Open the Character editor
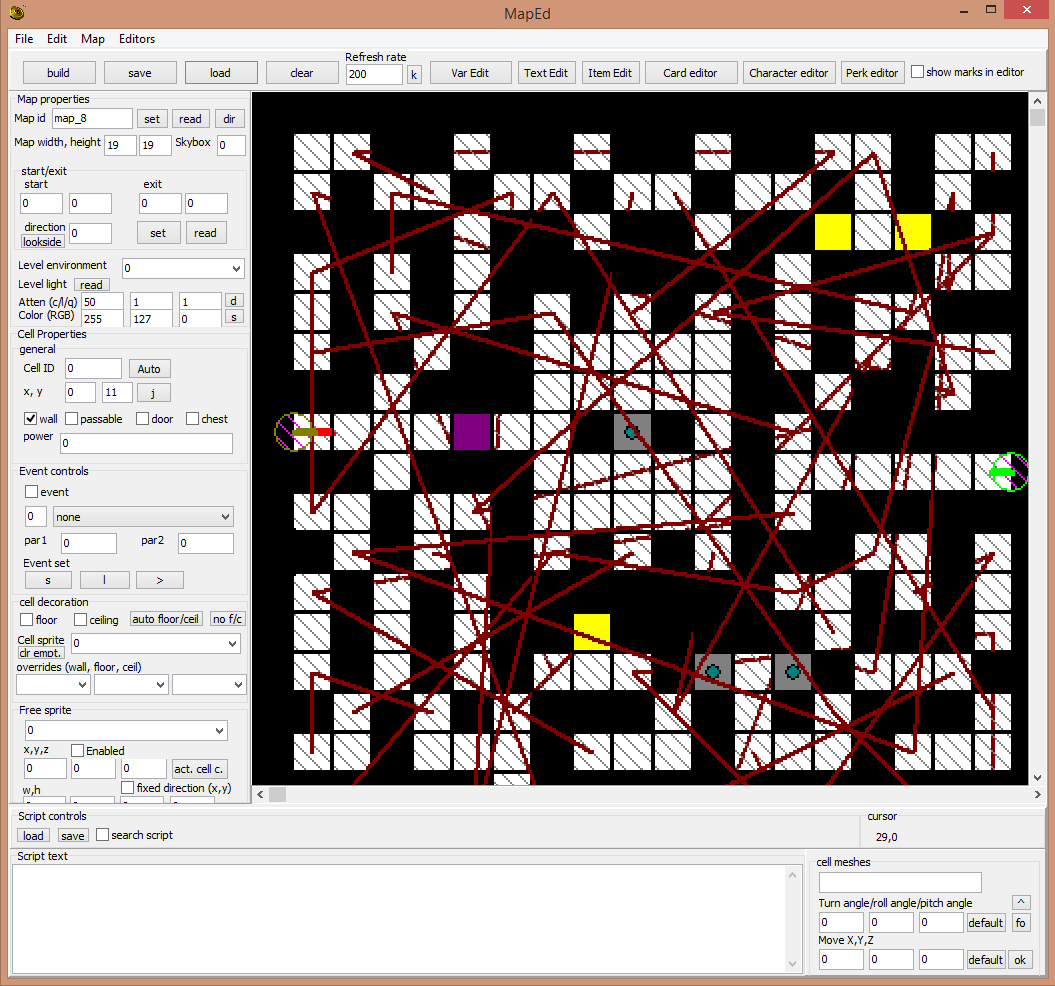The width and height of the screenshot is (1055, 986). click(789, 73)
